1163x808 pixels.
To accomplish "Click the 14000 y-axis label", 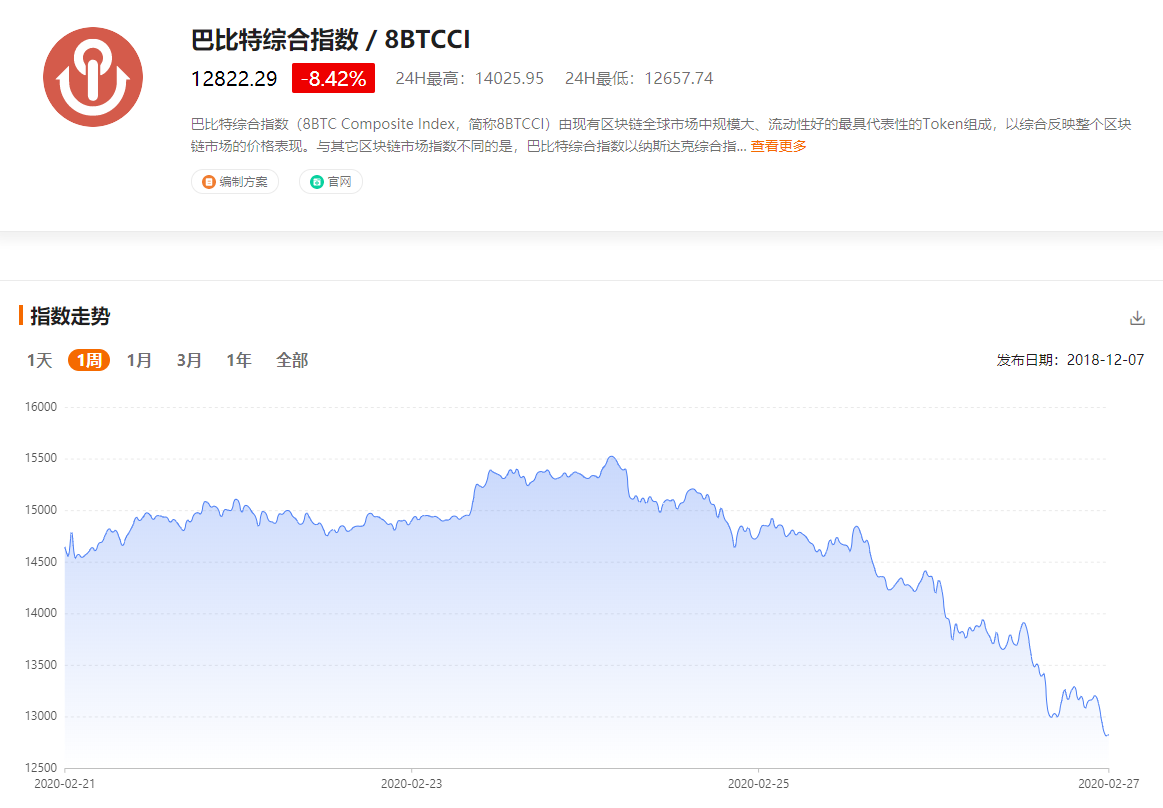I will [41, 613].
